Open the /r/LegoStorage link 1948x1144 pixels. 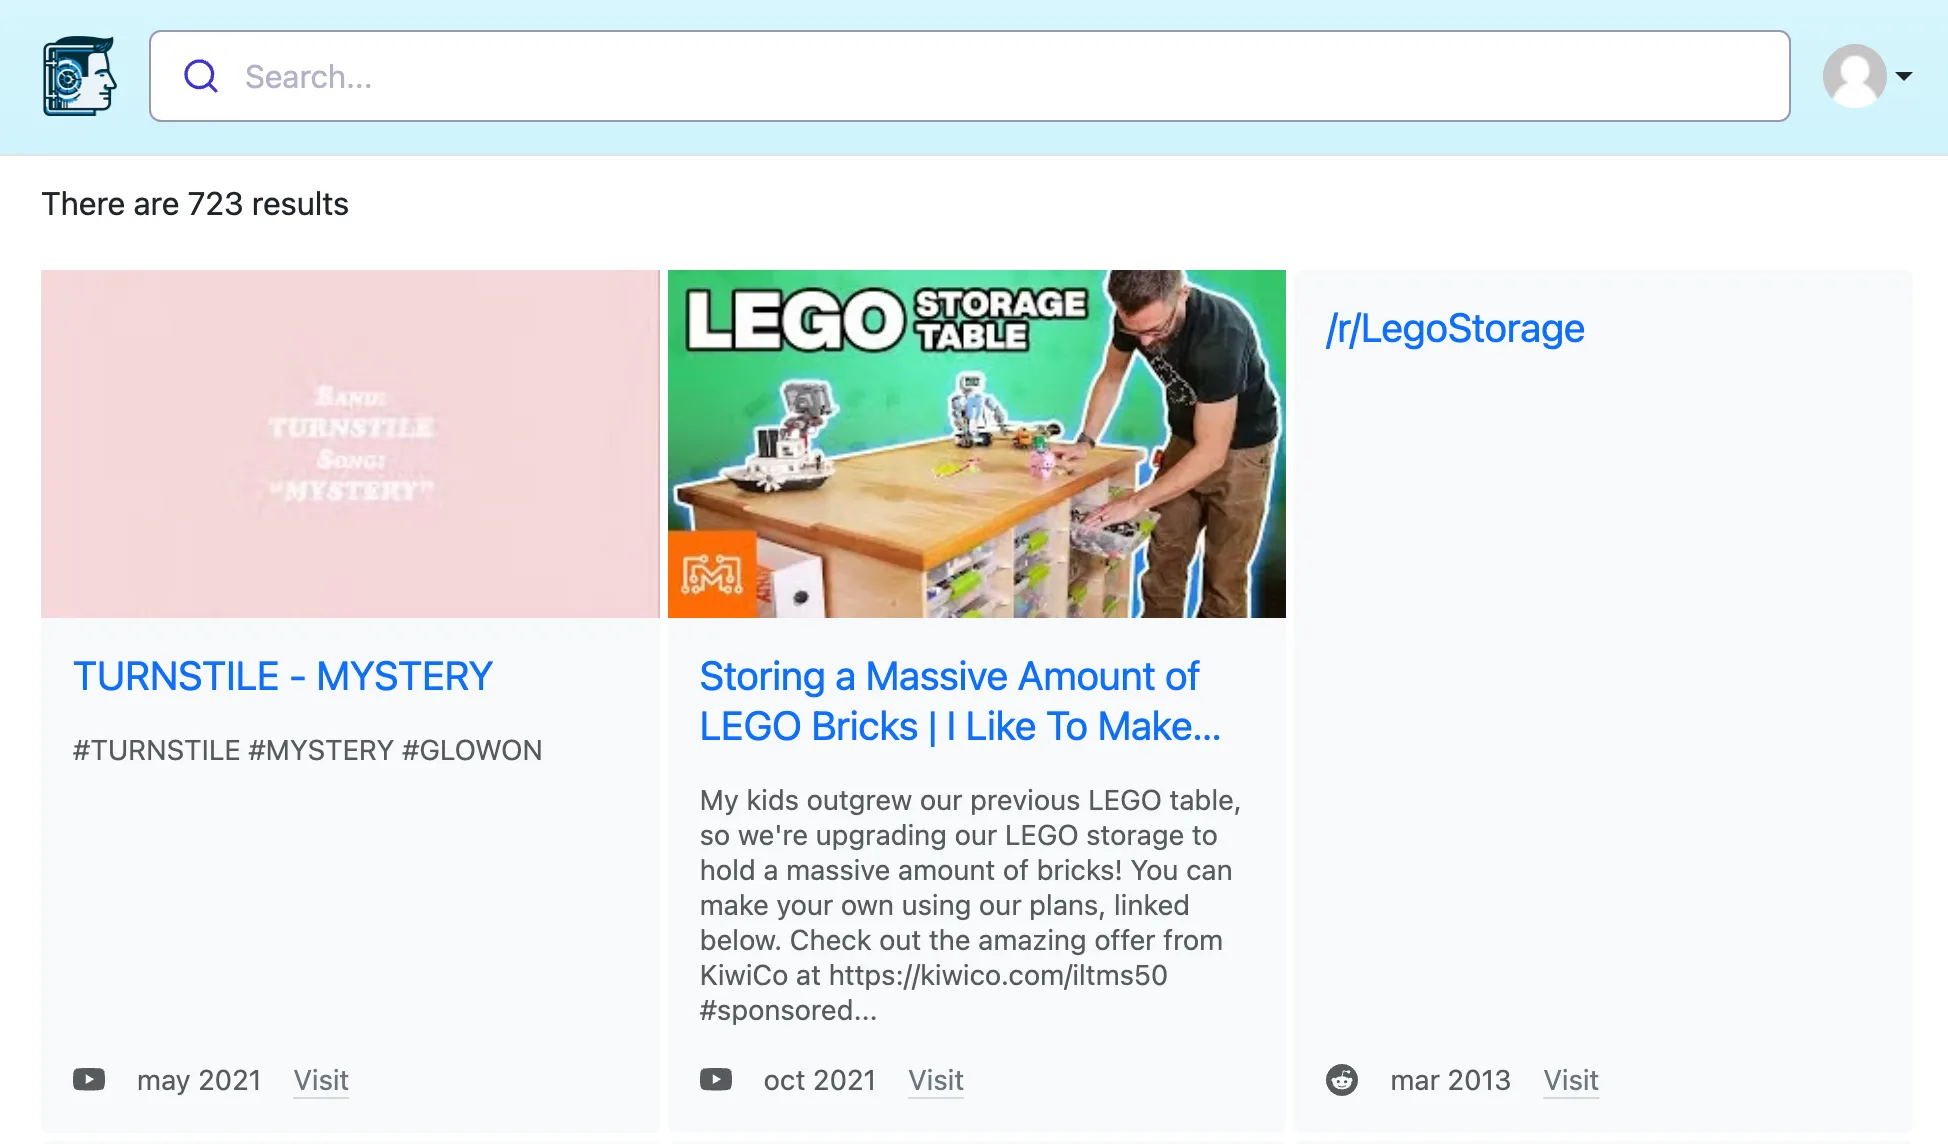[x=1455, y=328]
